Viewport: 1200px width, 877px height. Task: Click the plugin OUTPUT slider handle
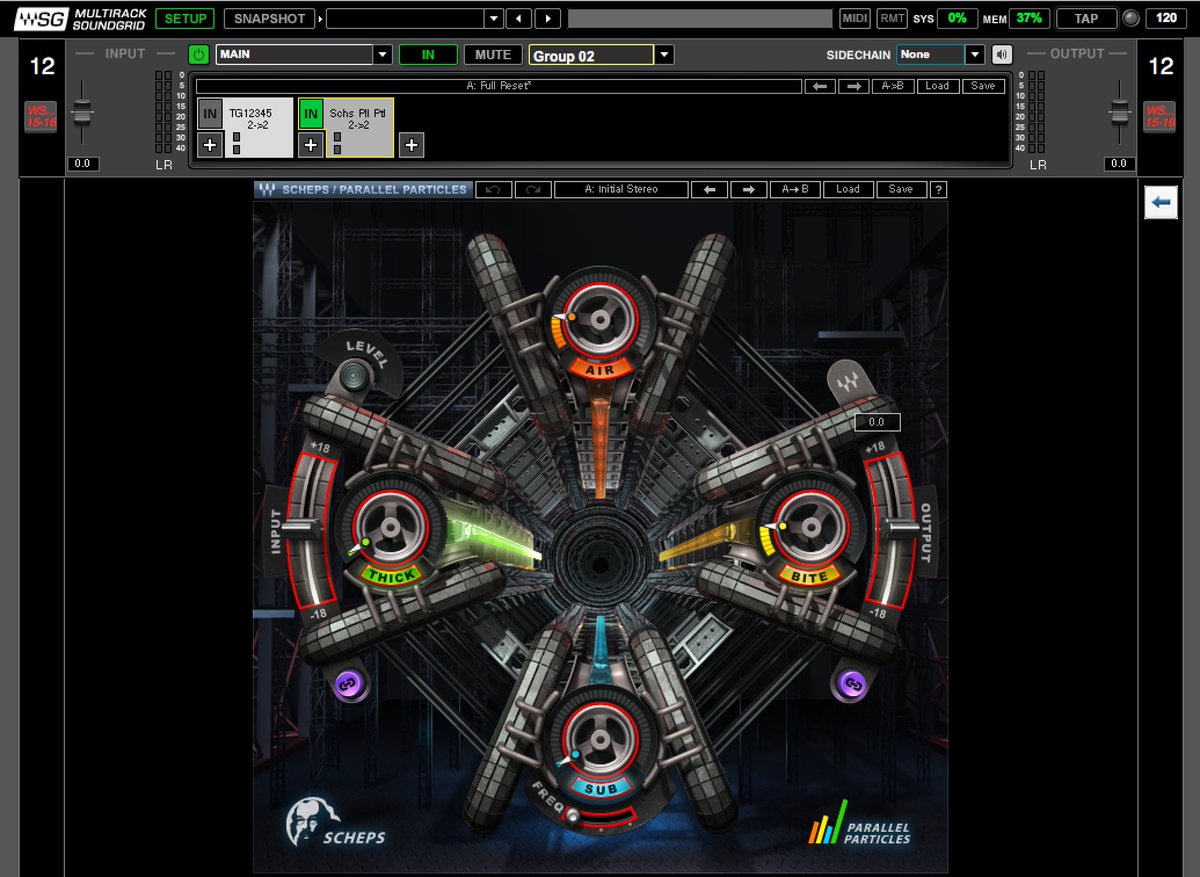[x=901, y=525]
